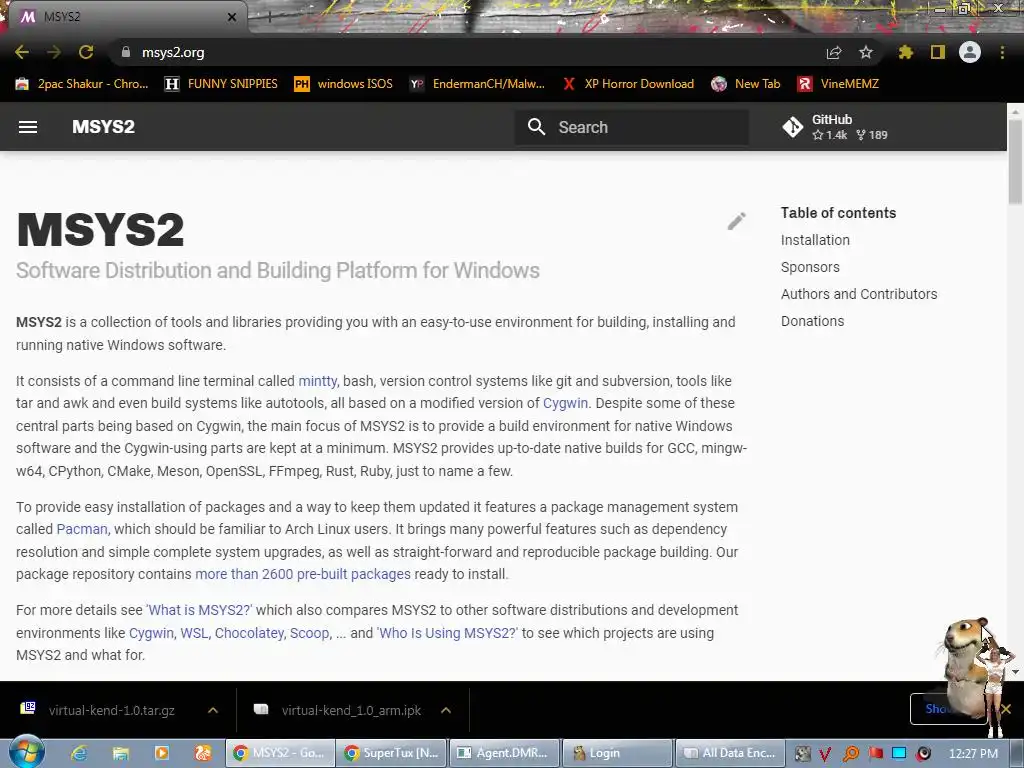
Task: Open the EndermanCH/Malw... bookmark
Action: 477,84
